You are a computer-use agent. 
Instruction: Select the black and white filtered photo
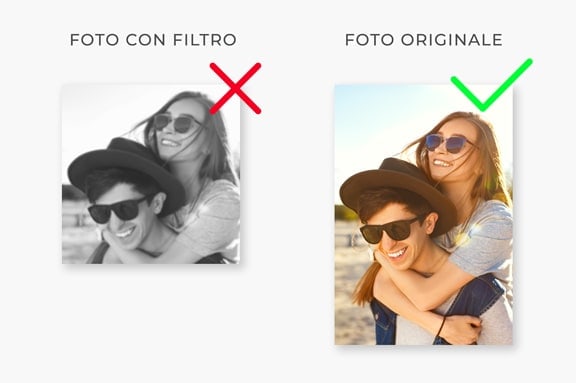[151, 174]
